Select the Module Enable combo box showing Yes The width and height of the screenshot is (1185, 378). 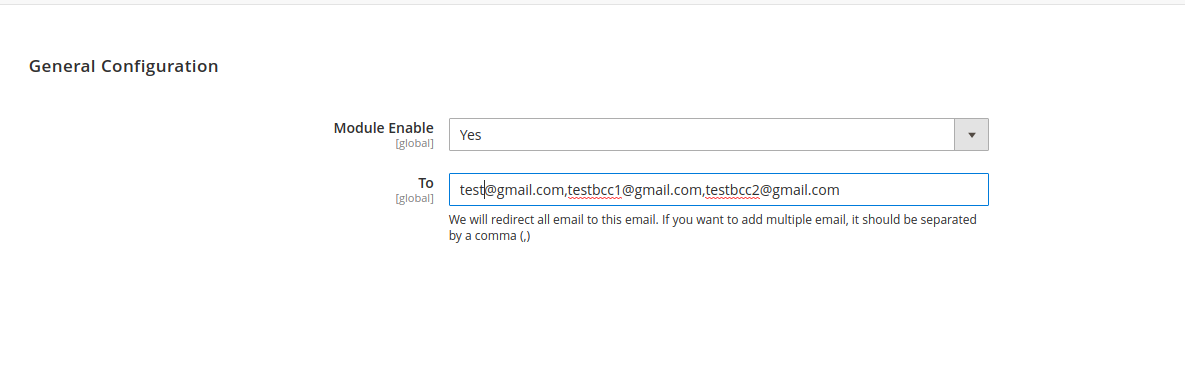719,135
